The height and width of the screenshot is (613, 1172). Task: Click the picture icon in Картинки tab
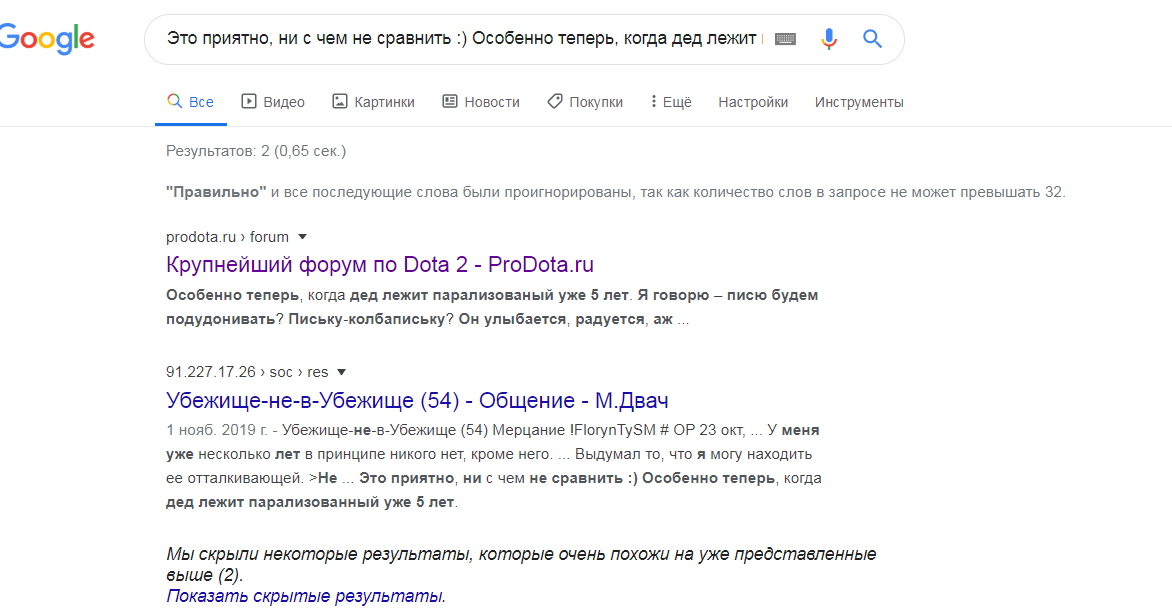coord(340,101)
